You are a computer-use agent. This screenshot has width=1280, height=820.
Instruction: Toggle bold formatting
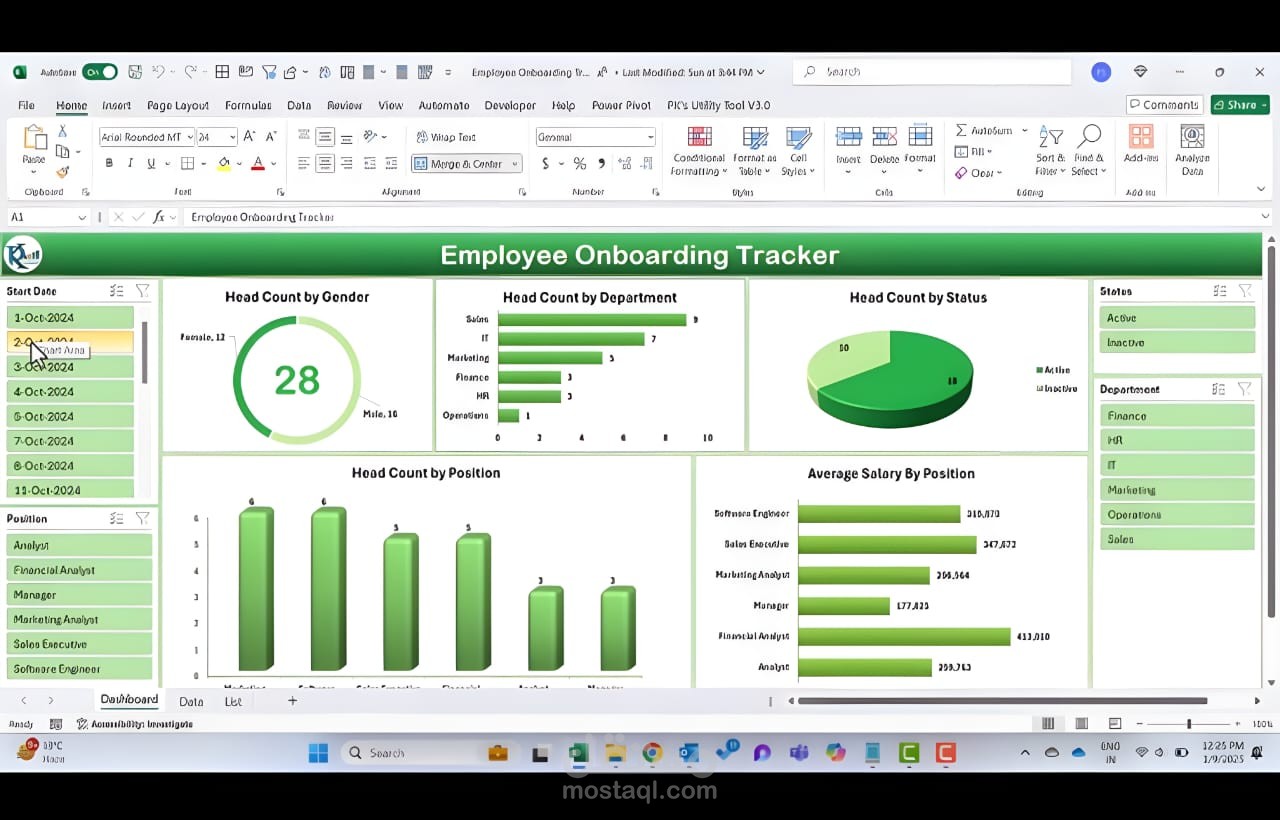(x=109, y=161)
